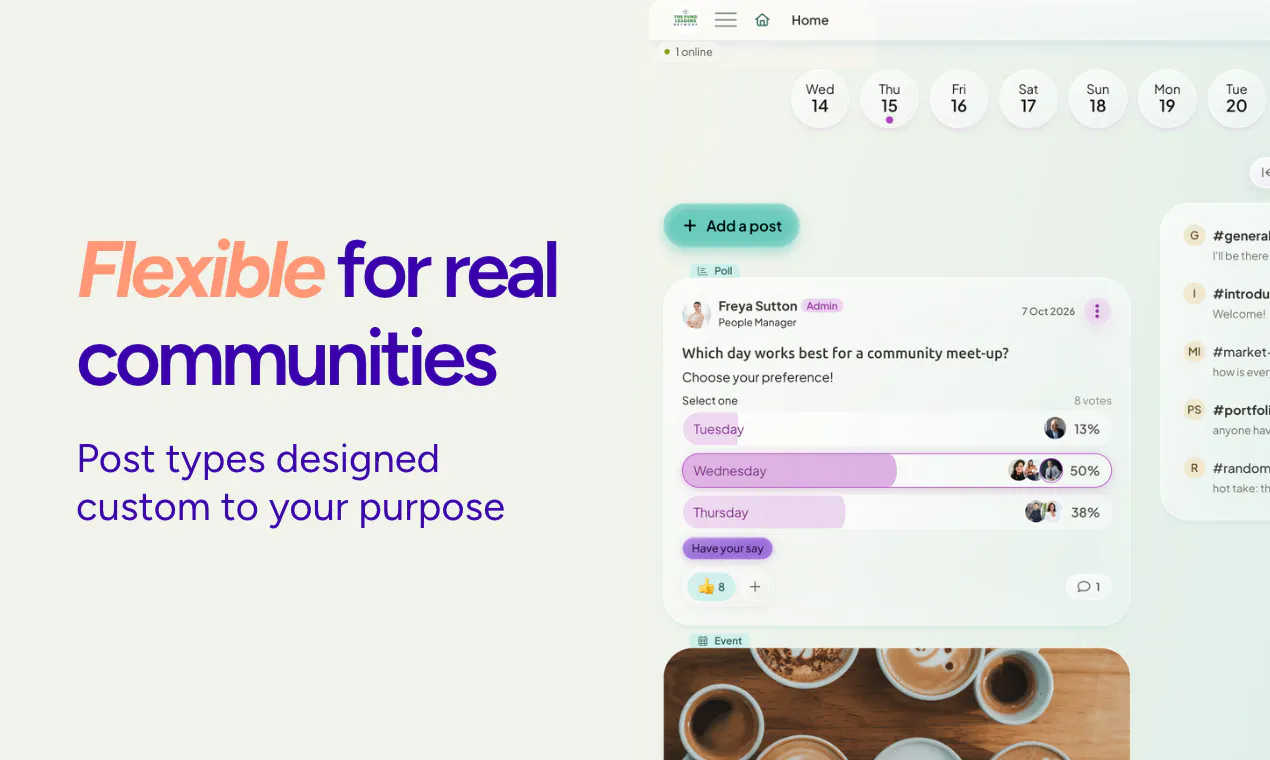Select Sun 18 in the date strip
This screenshot has width=1270, height=760.
point(1098,98)
